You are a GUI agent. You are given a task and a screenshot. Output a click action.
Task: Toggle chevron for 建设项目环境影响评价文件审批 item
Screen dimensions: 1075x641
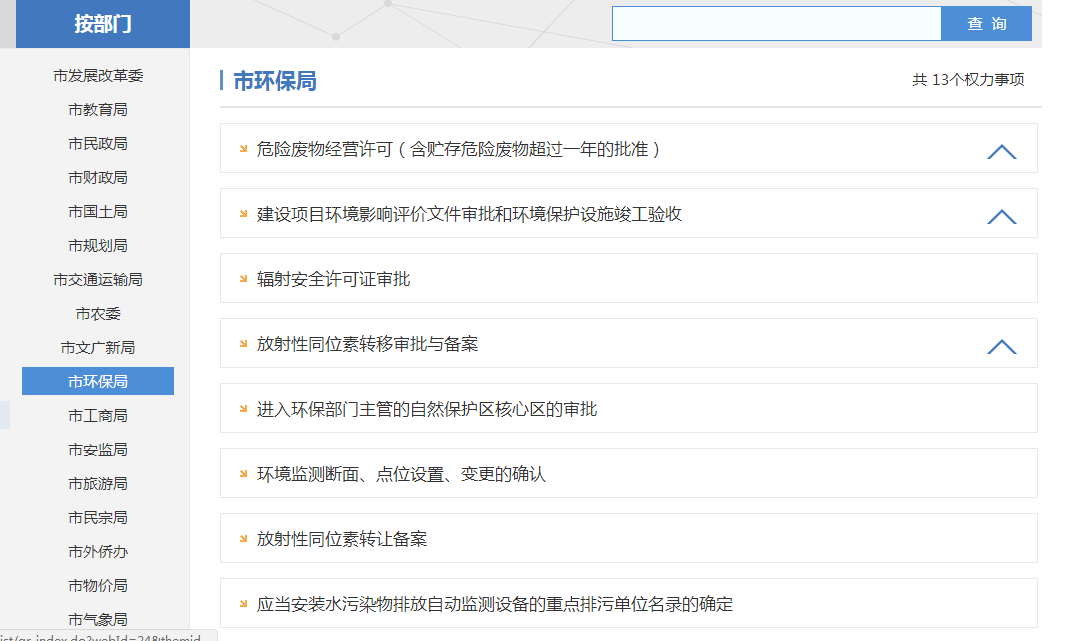click(x=1001, y=216)
